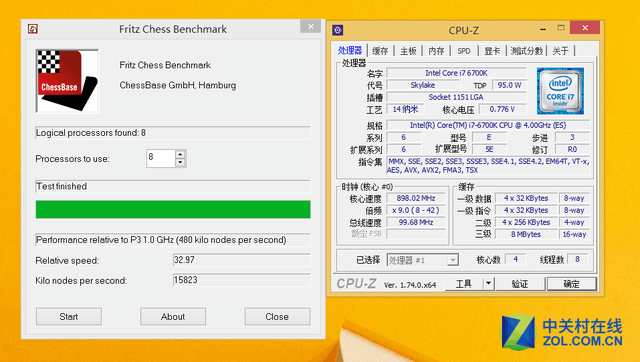This screenshot has width=640, height=362.
Task: Click the revision value R0
Action: tap(572, 149)
